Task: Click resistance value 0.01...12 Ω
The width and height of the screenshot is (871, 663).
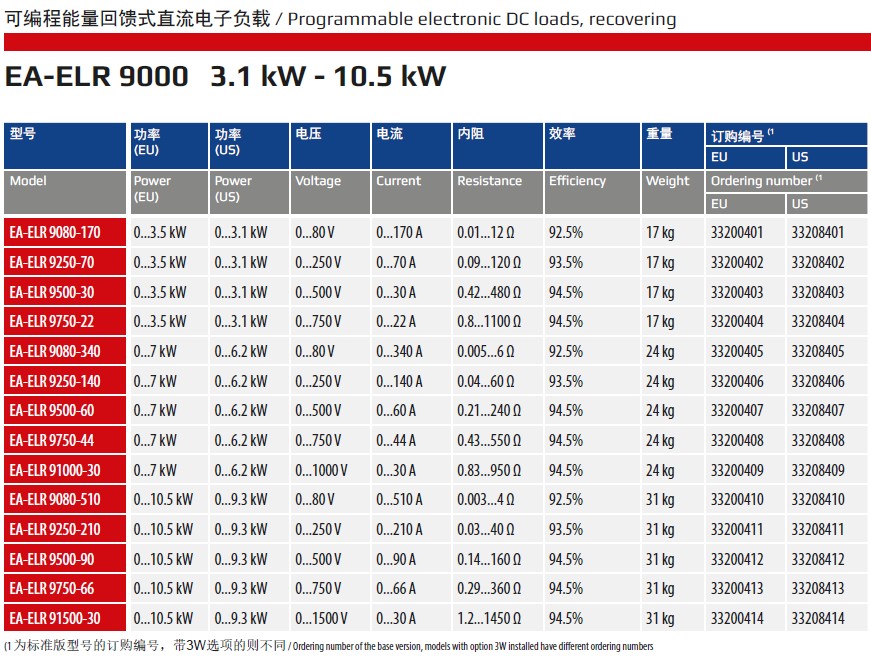Action: click(x=486, y=232)
